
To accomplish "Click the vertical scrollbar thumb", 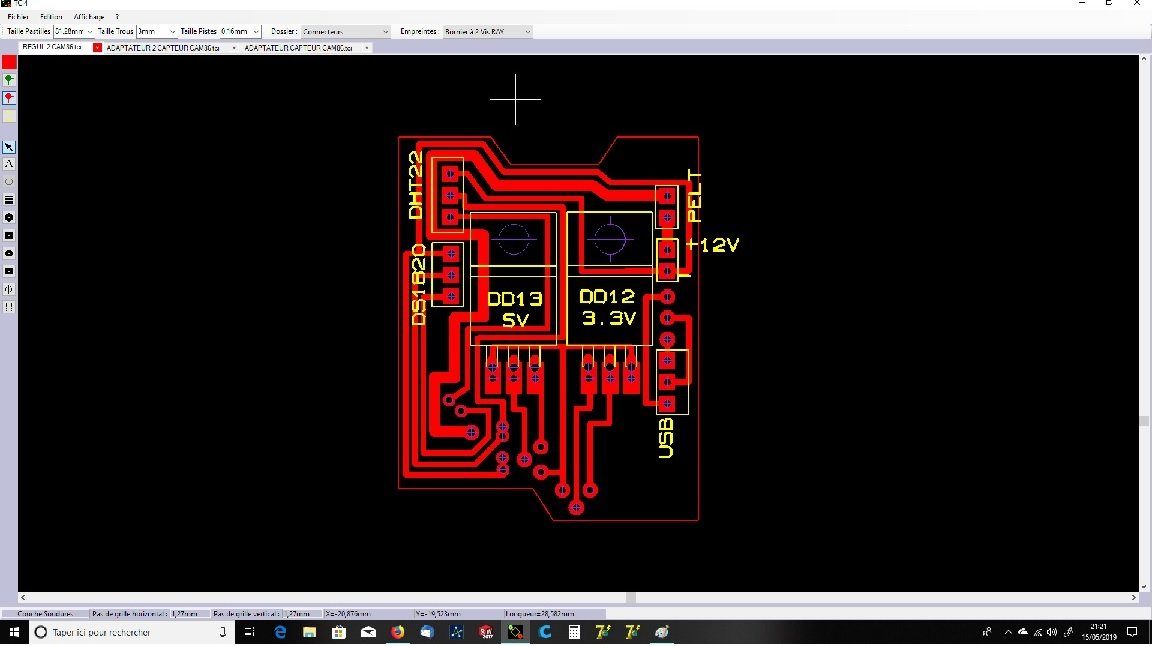I will [1145, 421].
